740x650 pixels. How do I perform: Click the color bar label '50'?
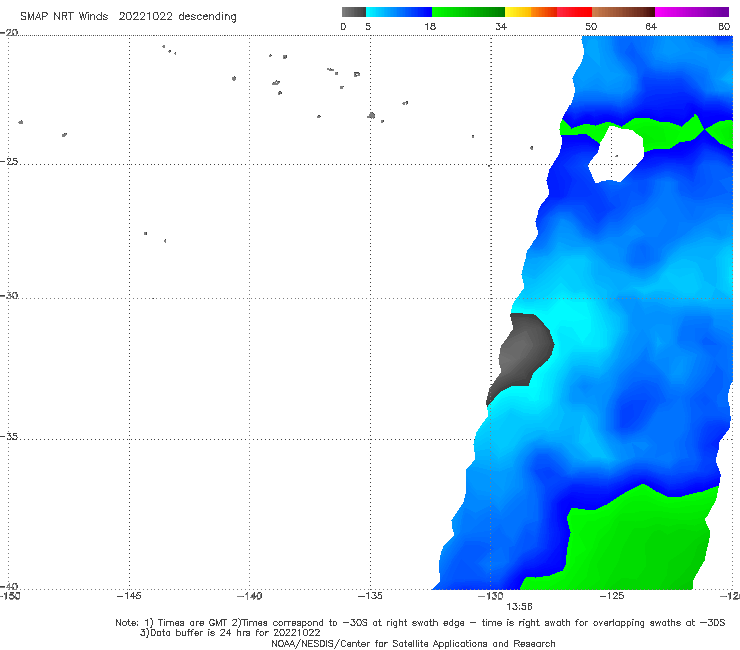[x=591, y=26]
